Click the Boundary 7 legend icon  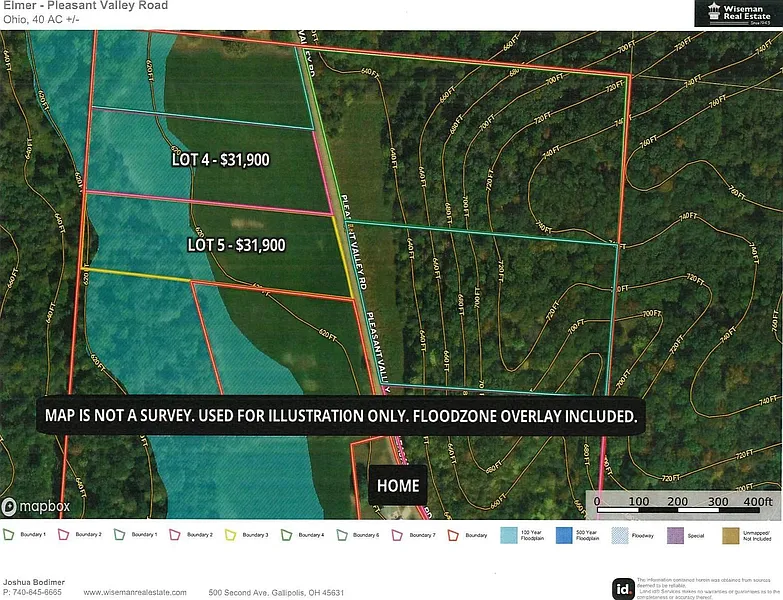398,536
